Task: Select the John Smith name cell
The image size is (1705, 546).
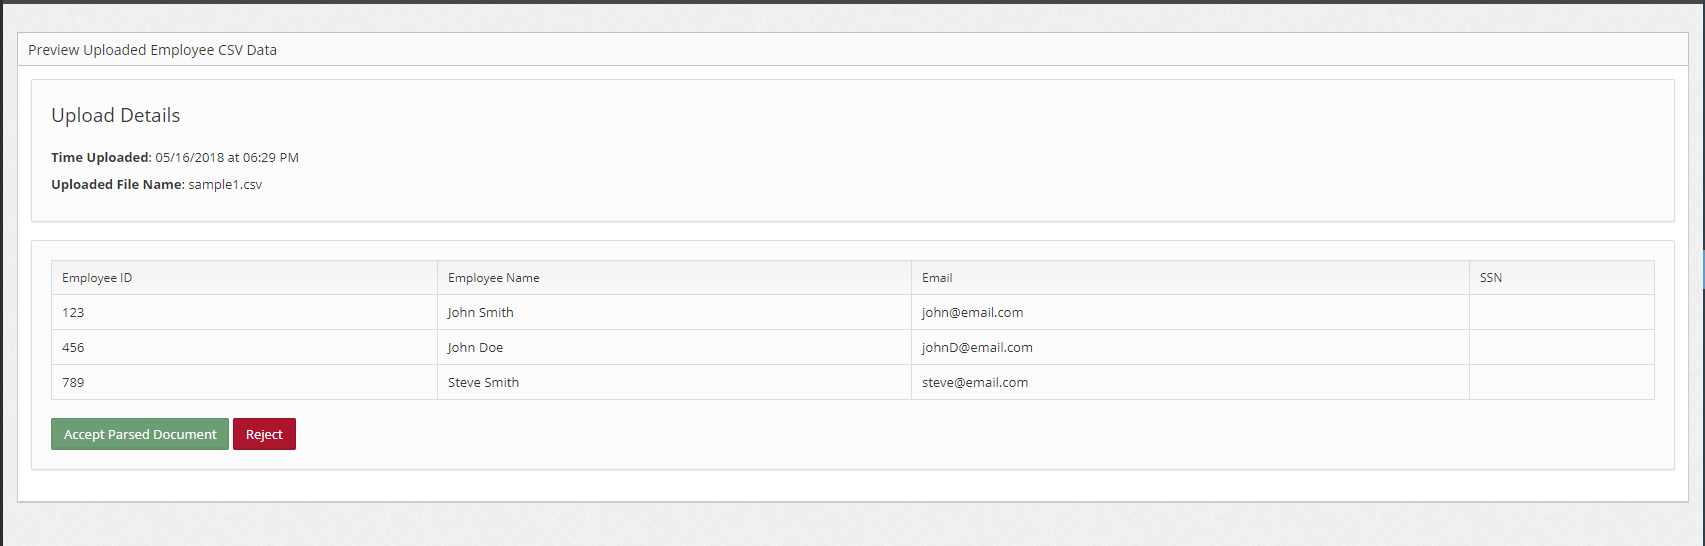Action: 674,312
